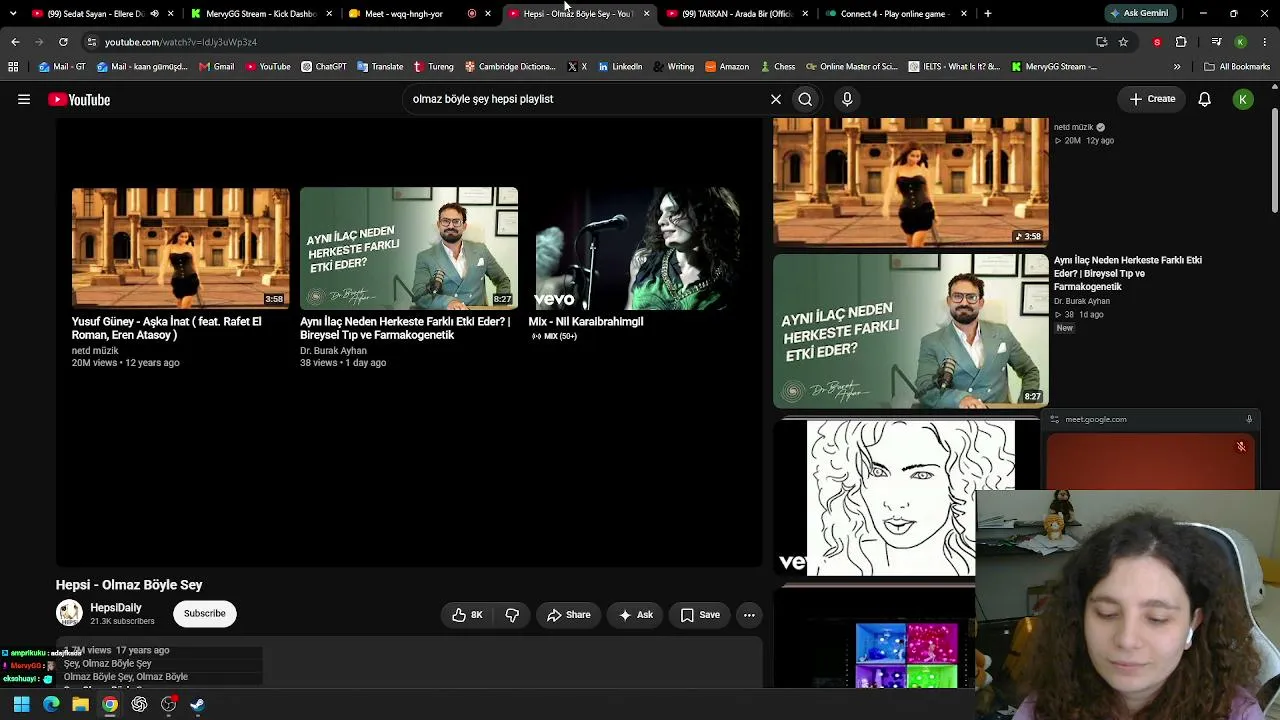Viewport: 1280px width, 720px height.
Task: Open the Mix - Nil Karaibrahimgil end-screen card
Action: pos(637,247)
